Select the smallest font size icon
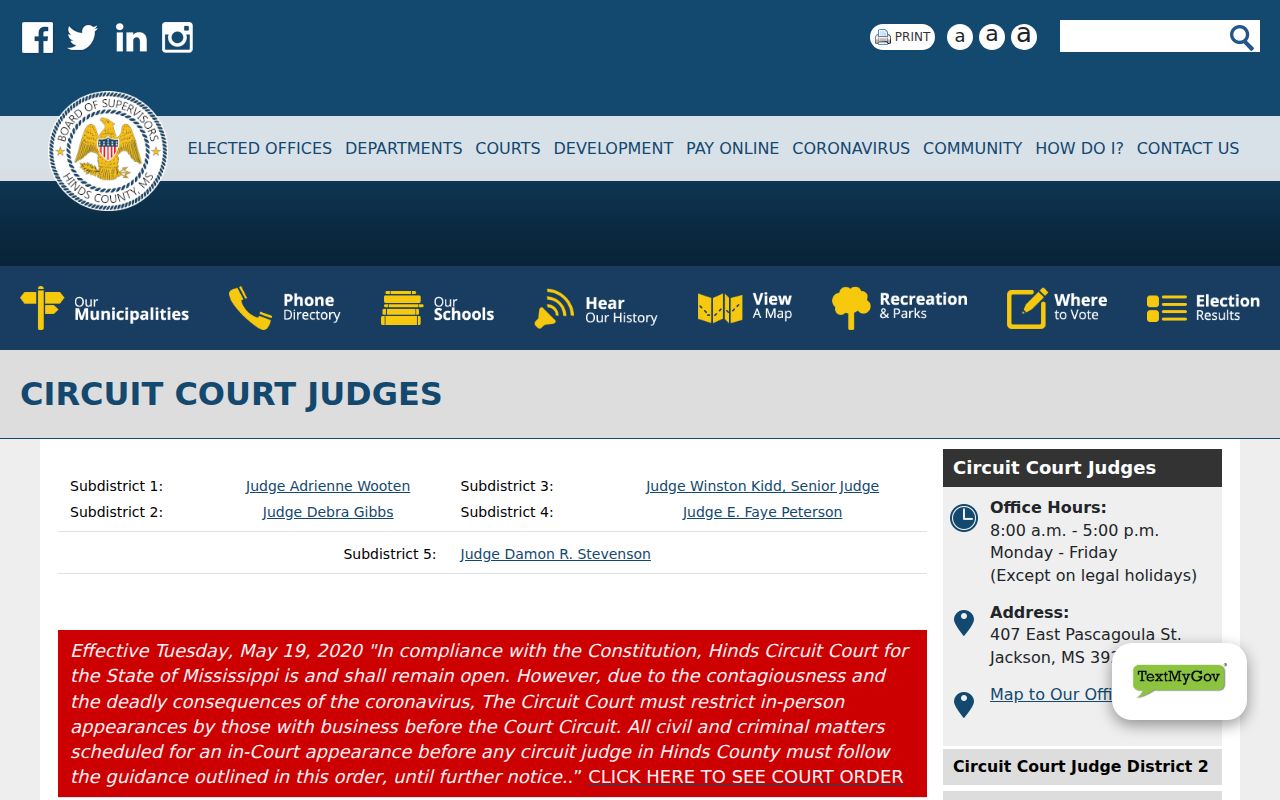 click(959, 37)
